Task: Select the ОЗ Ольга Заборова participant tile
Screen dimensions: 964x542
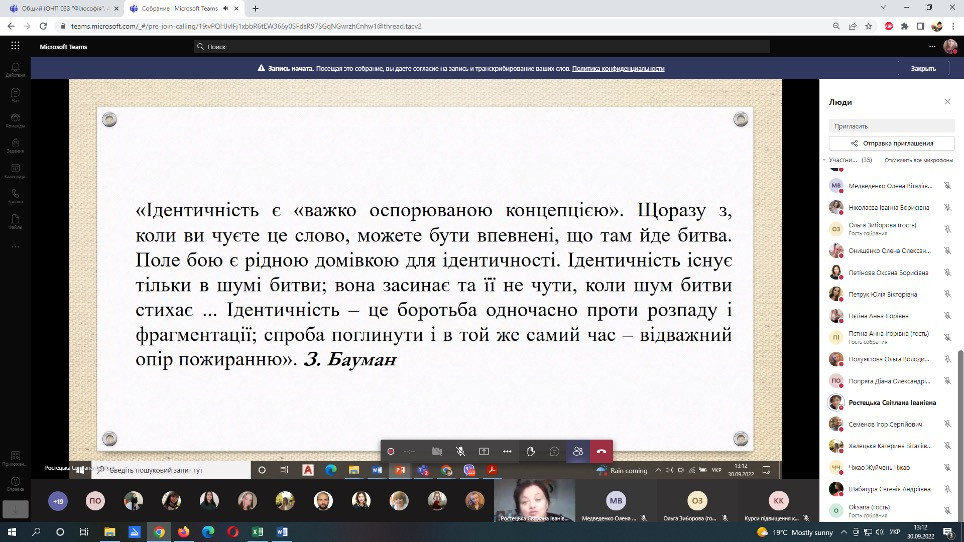Action: (x=697, y=501)
